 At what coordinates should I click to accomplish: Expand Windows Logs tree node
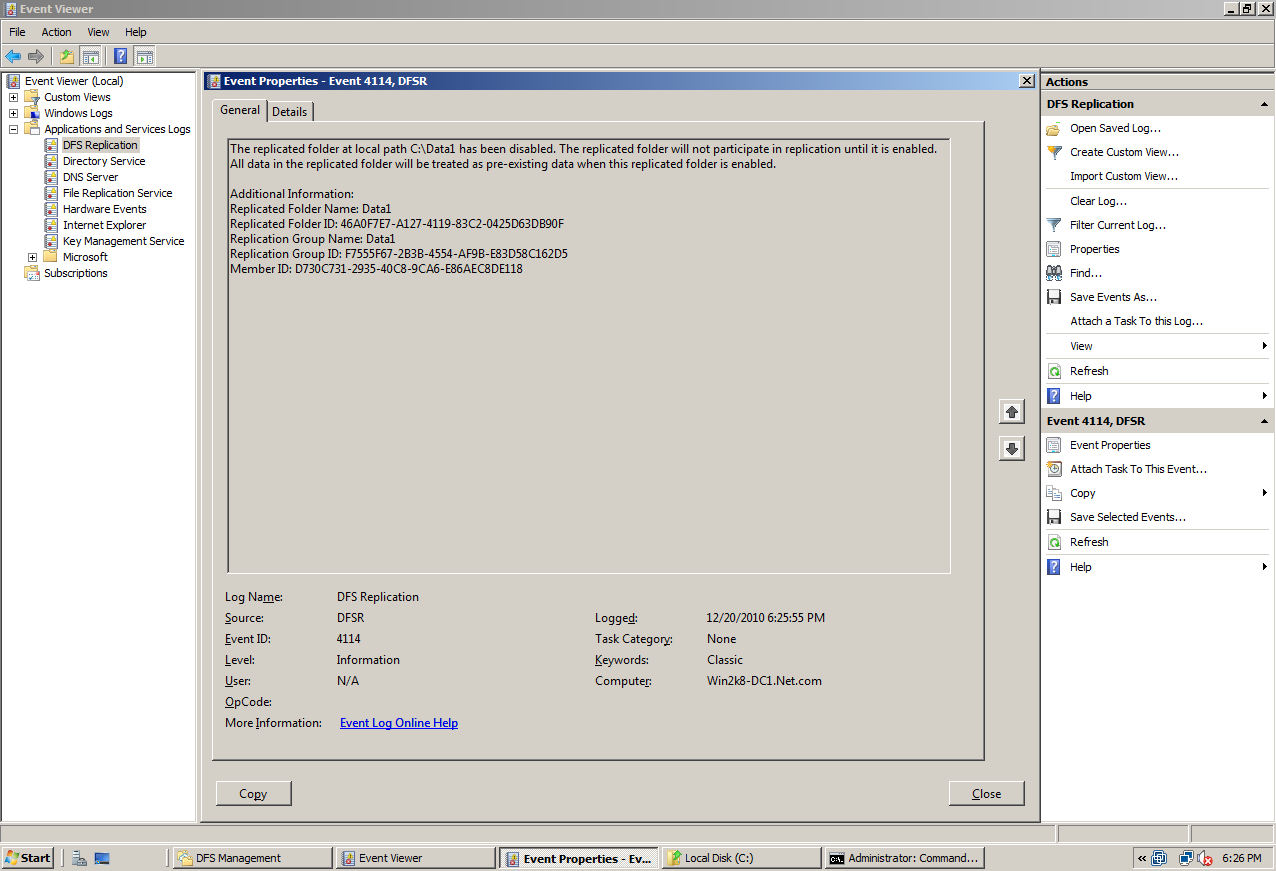click(x=13, y=113)
